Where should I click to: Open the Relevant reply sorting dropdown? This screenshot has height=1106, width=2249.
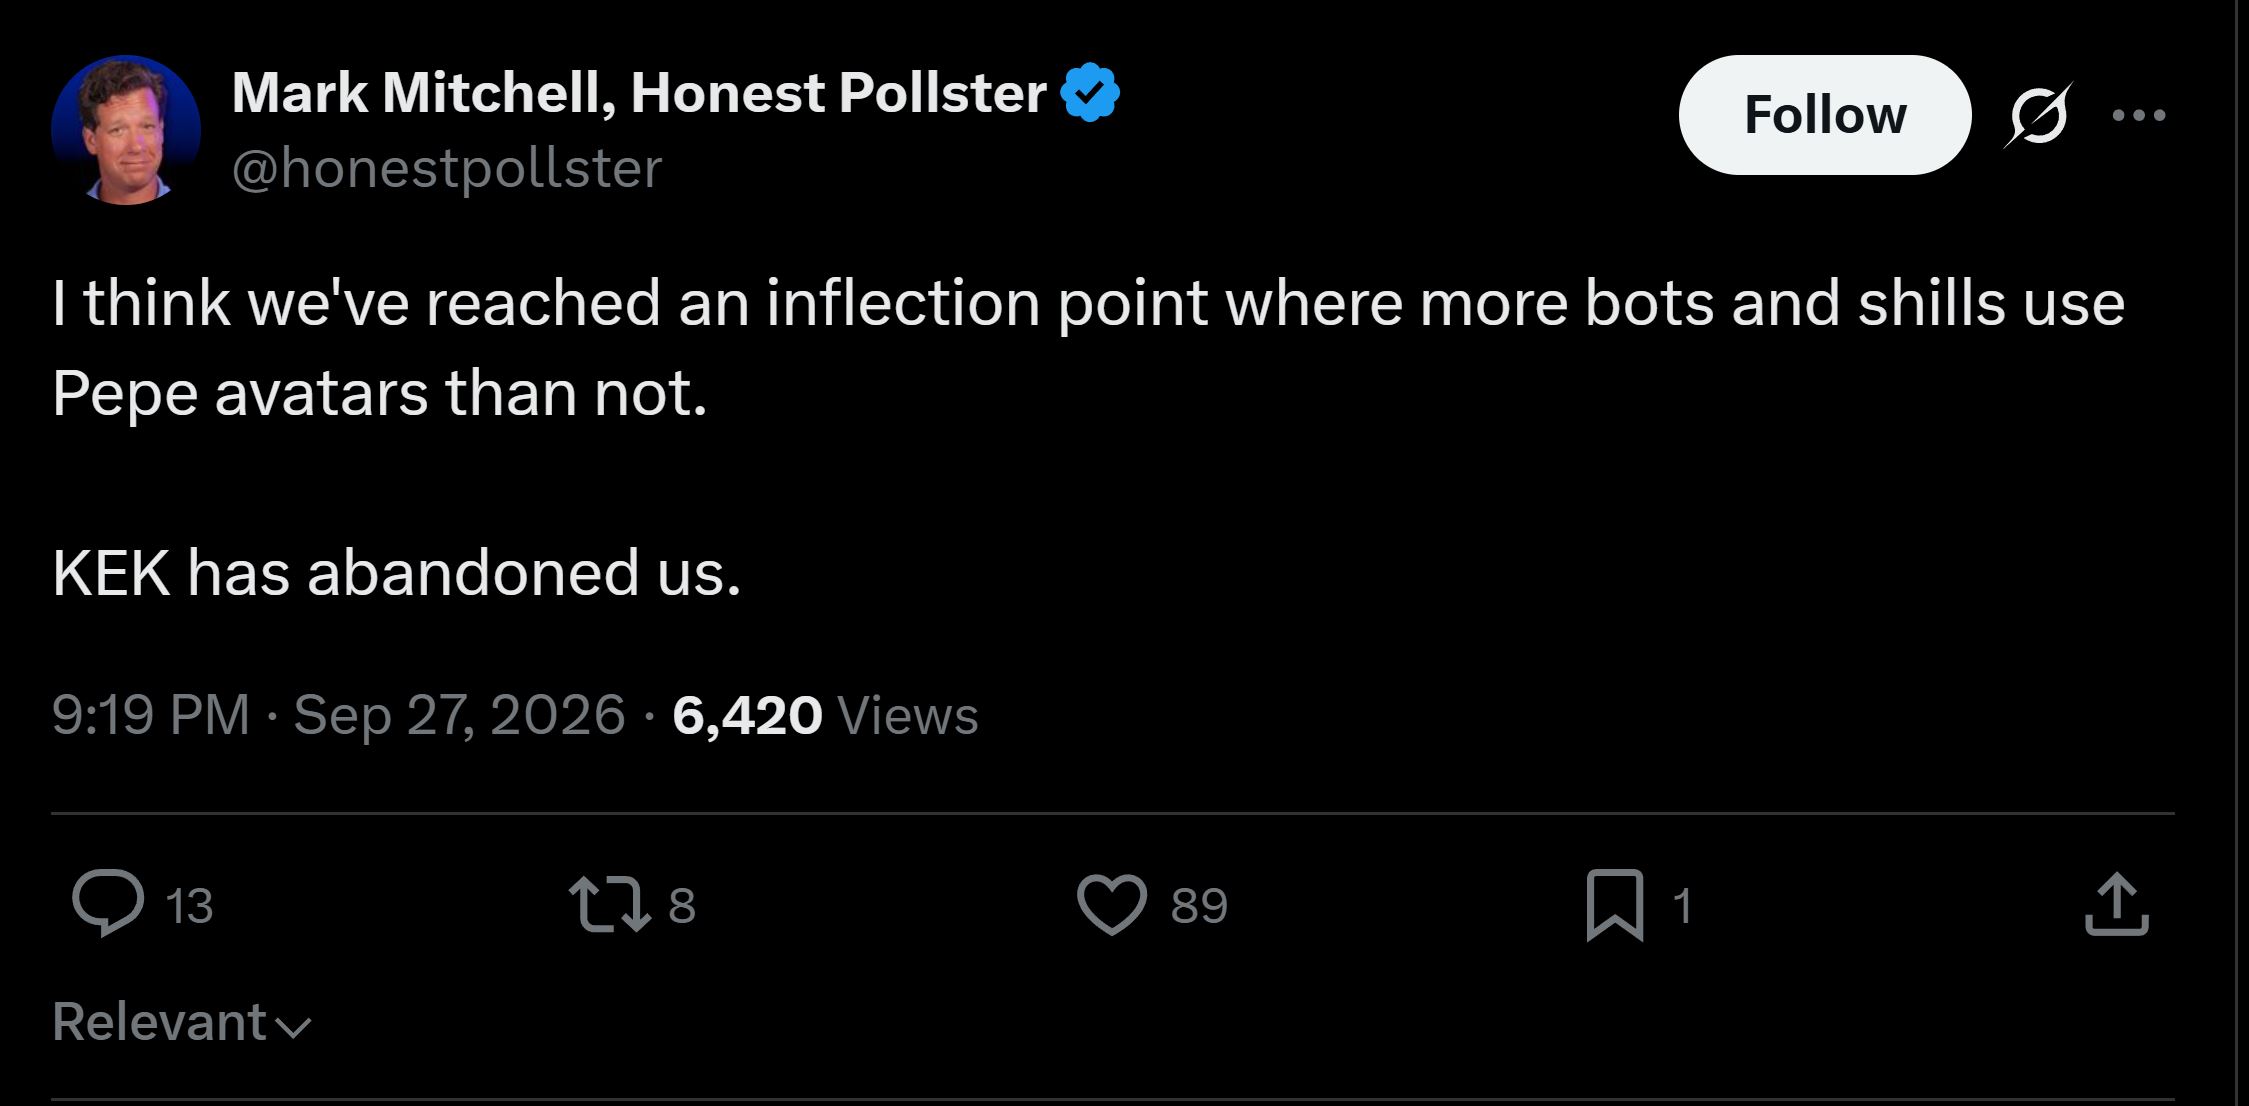click(182, 1022)
